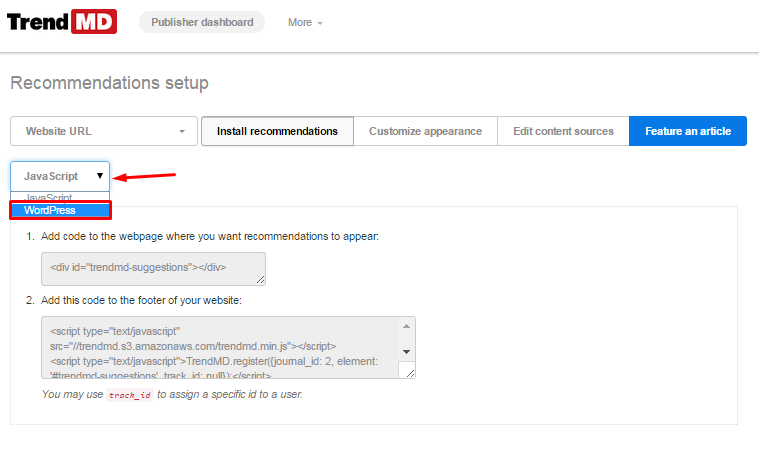Screen dimensions: 759x461
Task: Click the Recommendations setup heading
Action: [109, 83]
